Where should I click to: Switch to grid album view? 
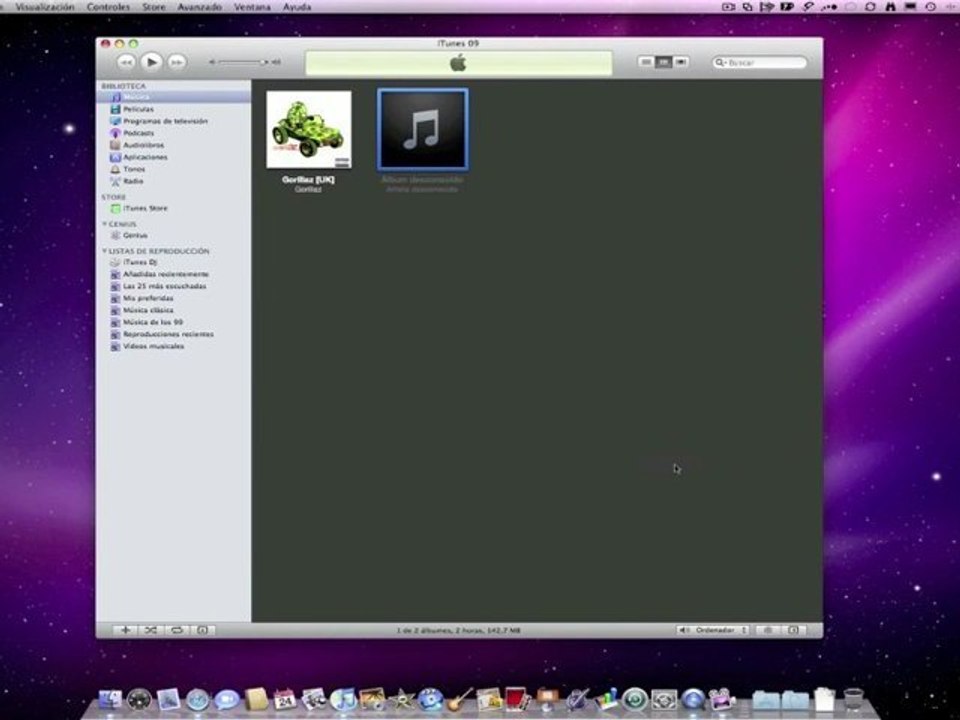(x=663, y=62)
